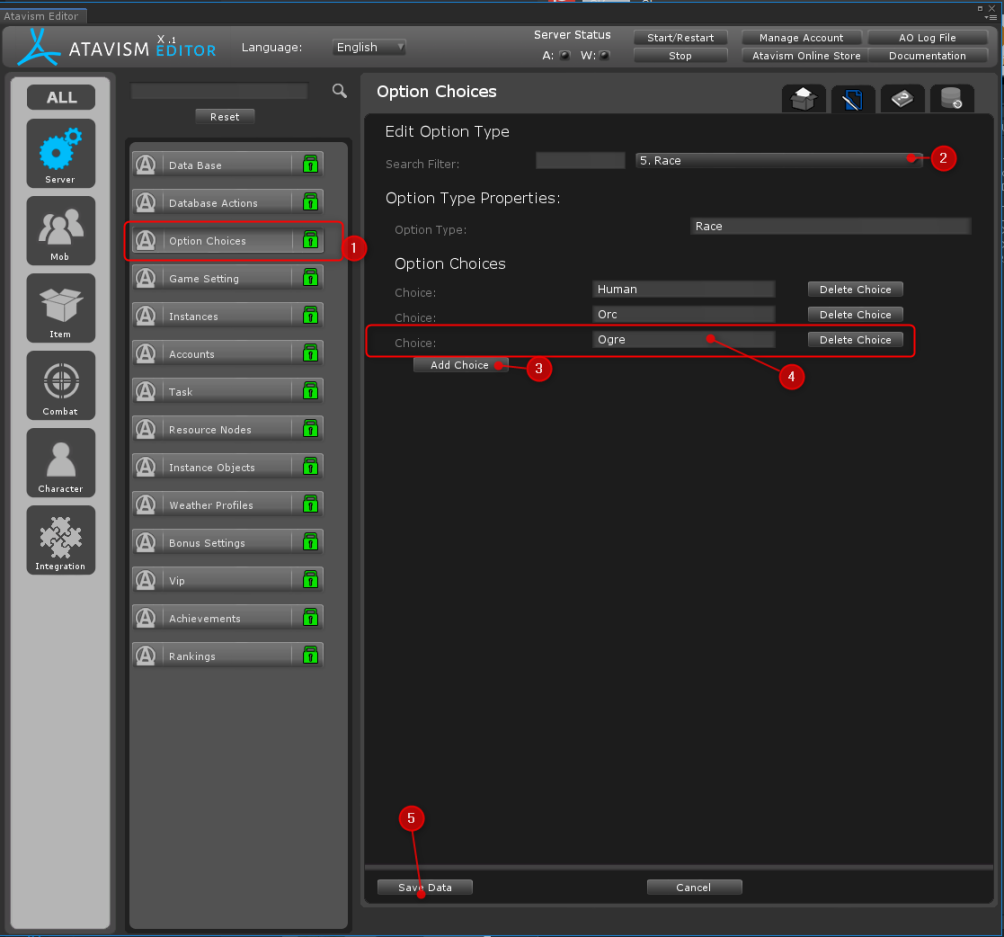Open the Character category icon
1004x937 pixels.
(x=61, y=462)
